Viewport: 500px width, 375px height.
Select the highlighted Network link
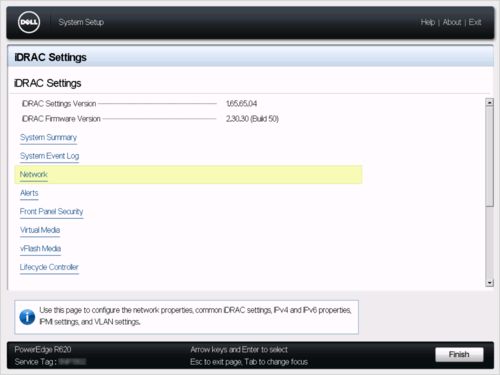34,174
